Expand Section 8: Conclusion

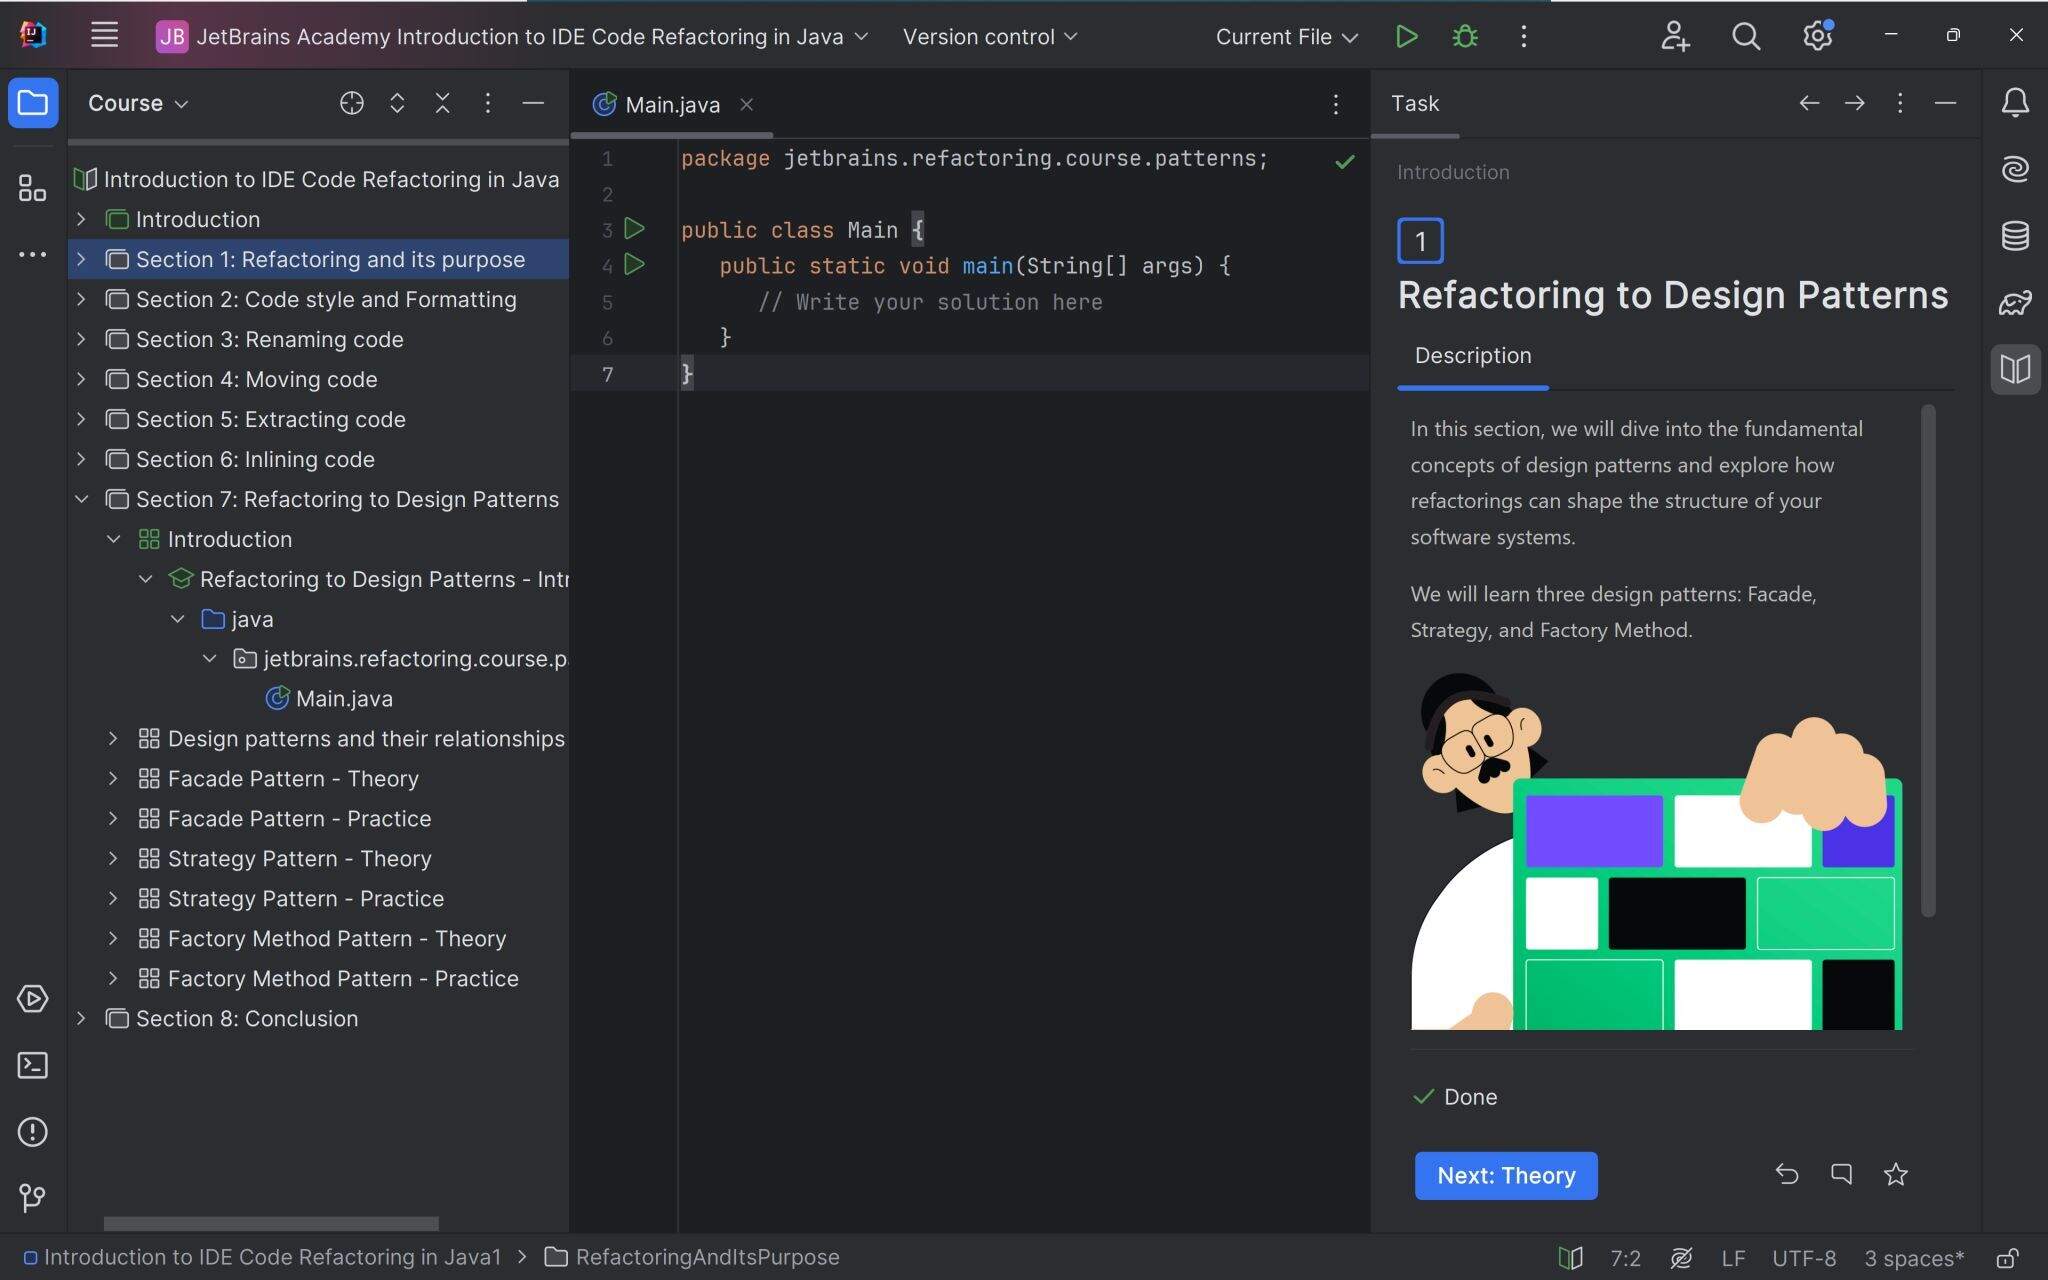(x=81, y=1018)
